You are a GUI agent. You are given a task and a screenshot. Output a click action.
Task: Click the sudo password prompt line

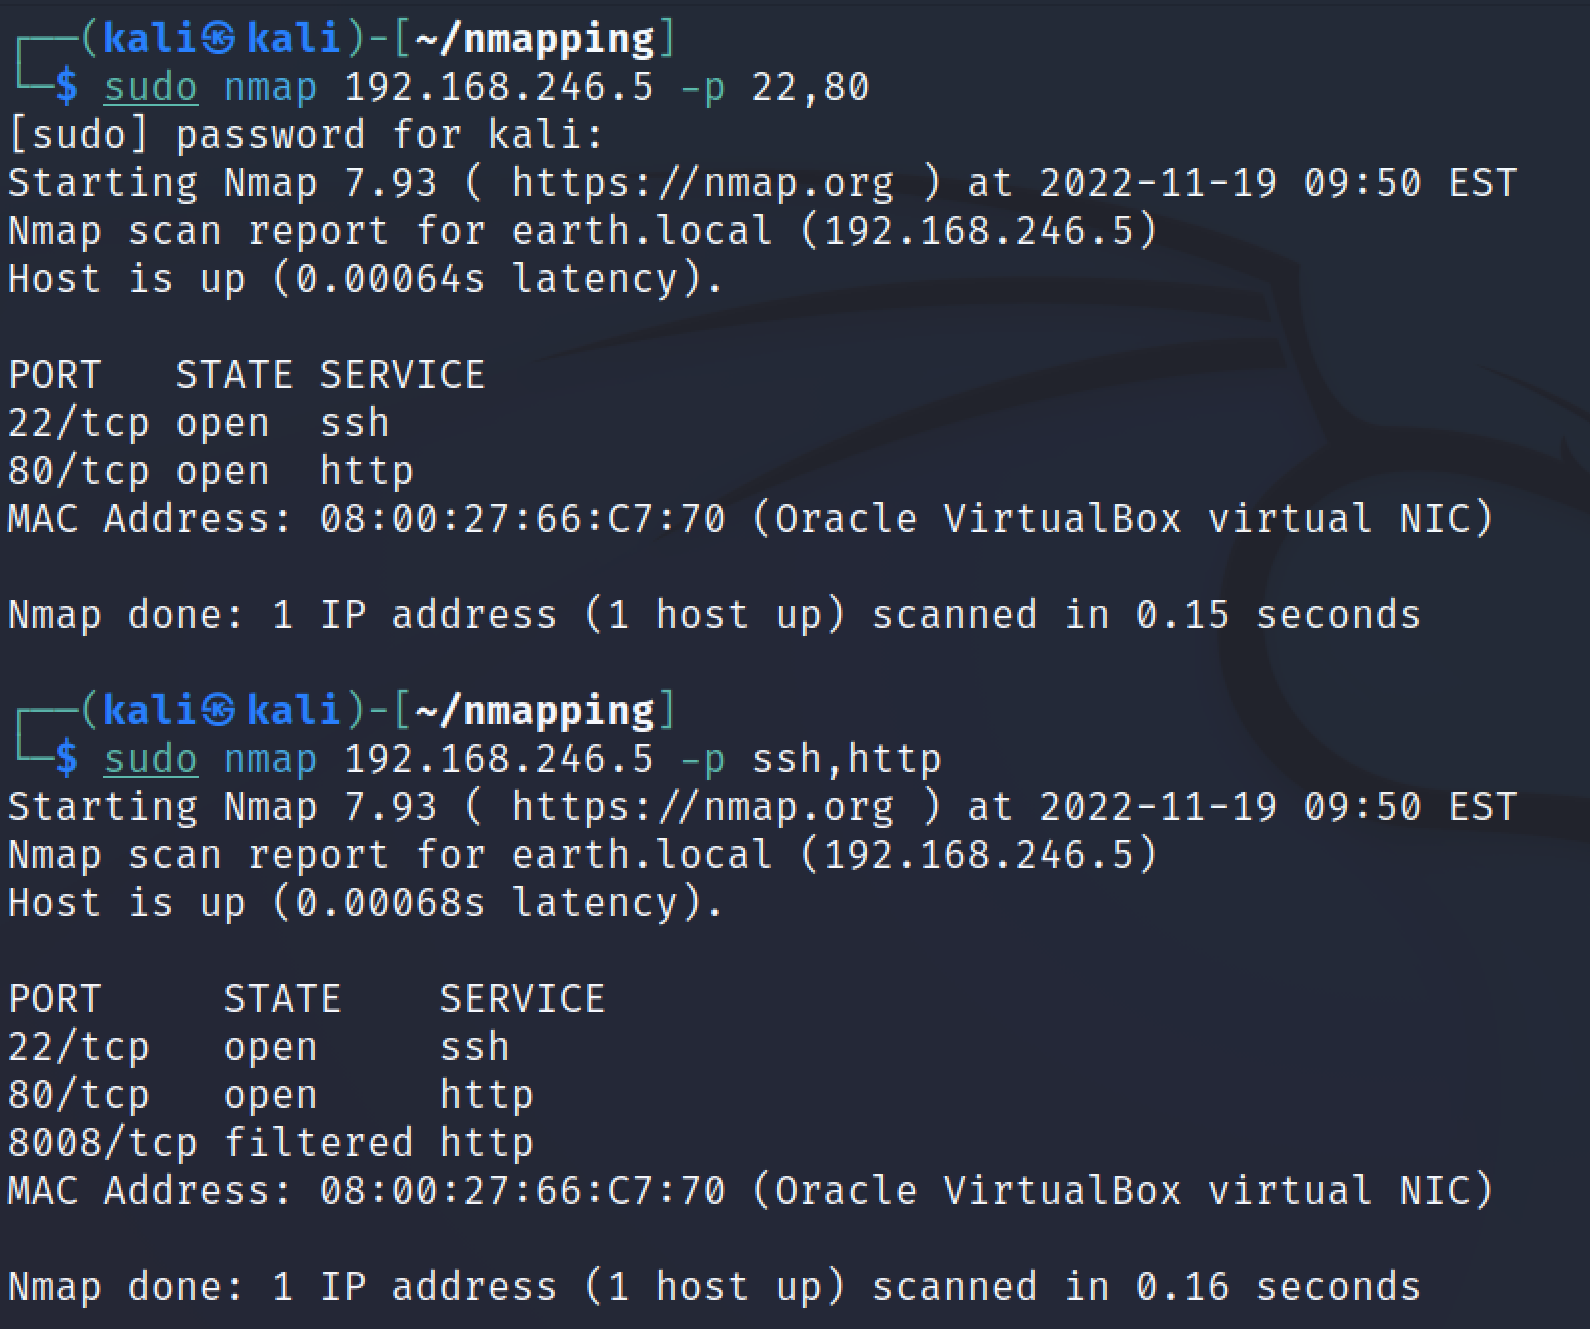click(306, 135)
